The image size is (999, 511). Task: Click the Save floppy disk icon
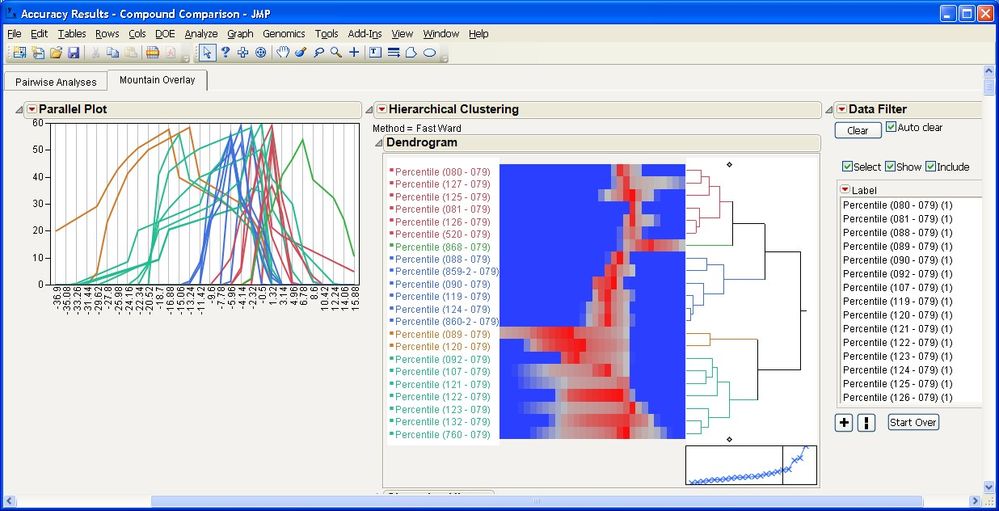(74, 53)
